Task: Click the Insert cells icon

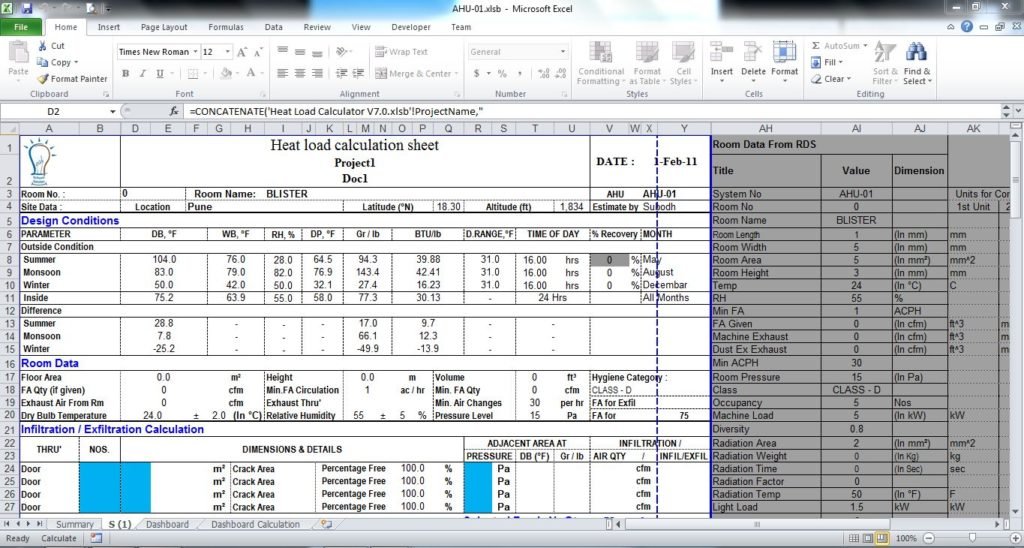Action: click(x=721, y=53)
